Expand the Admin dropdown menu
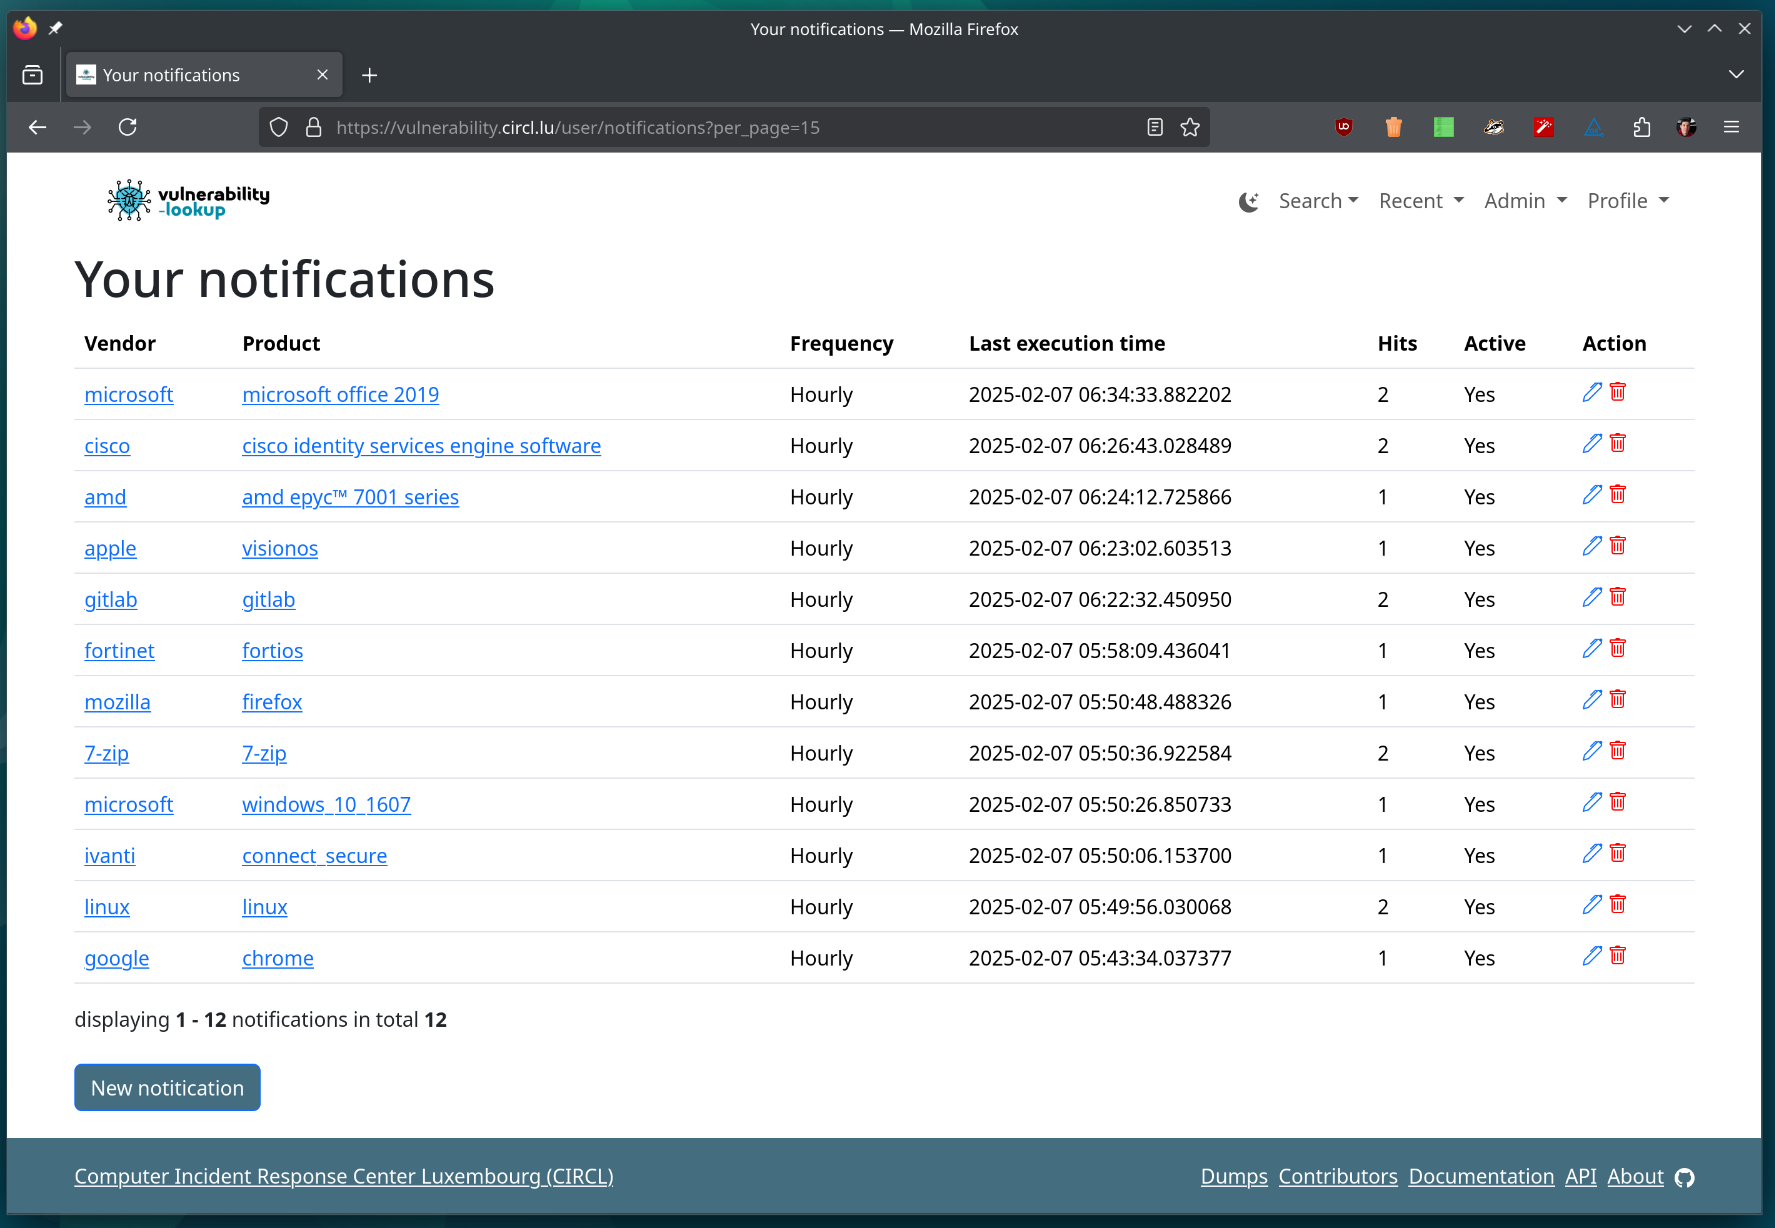This screenshot has width=1775, height=1228. click(x=1525, y=201)
